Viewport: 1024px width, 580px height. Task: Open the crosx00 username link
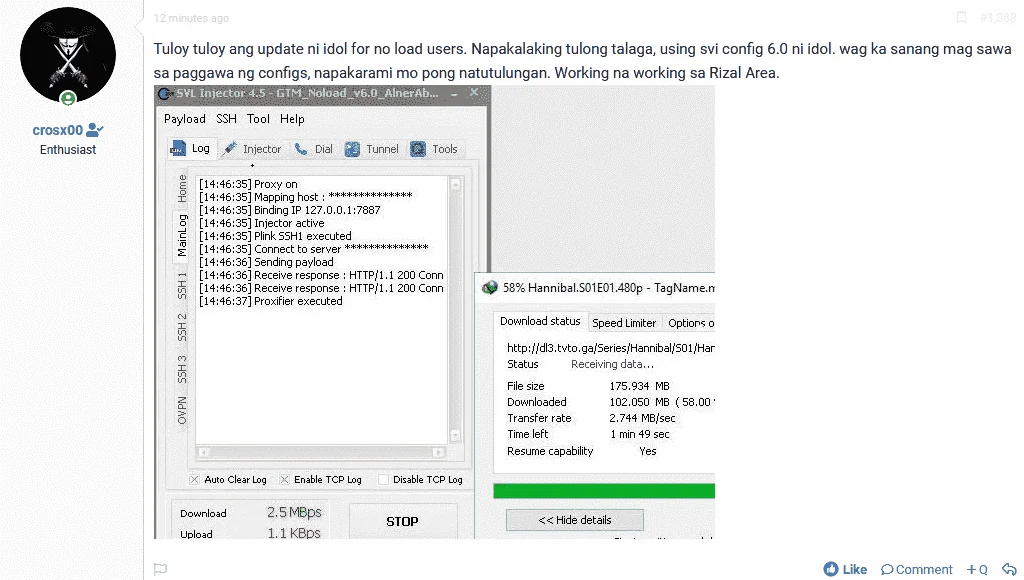coord(57,130)
